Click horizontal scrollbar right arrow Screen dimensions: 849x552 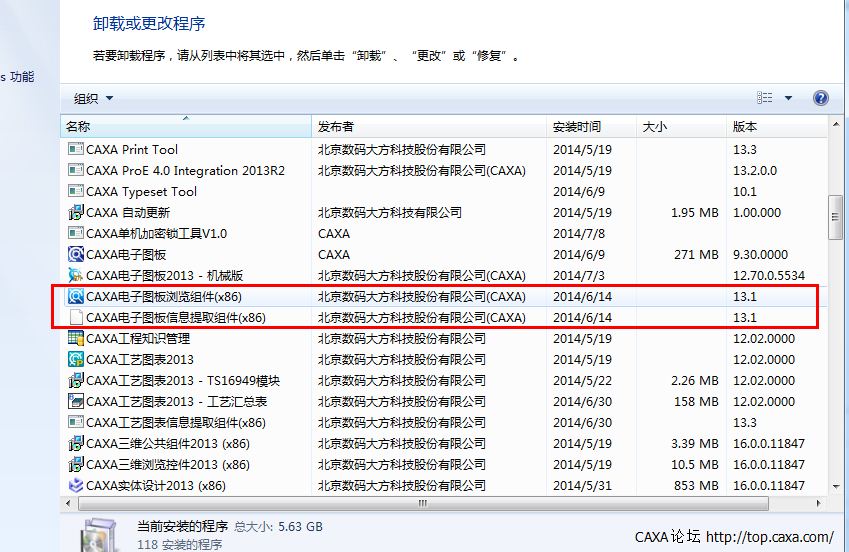click(818, 503)
